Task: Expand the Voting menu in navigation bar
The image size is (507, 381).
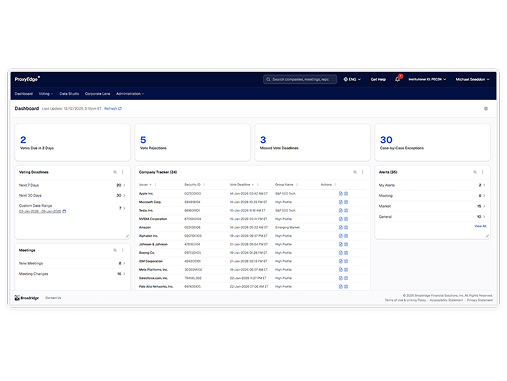Action: tap(46, 94)
